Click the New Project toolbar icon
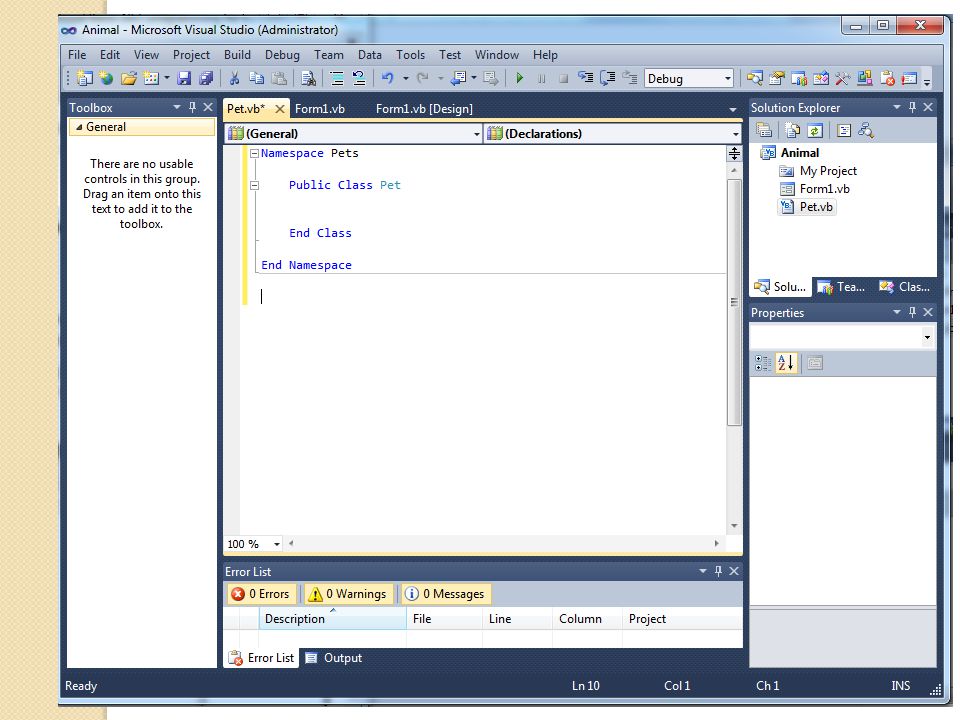960x720 pixels. (84, 78)
